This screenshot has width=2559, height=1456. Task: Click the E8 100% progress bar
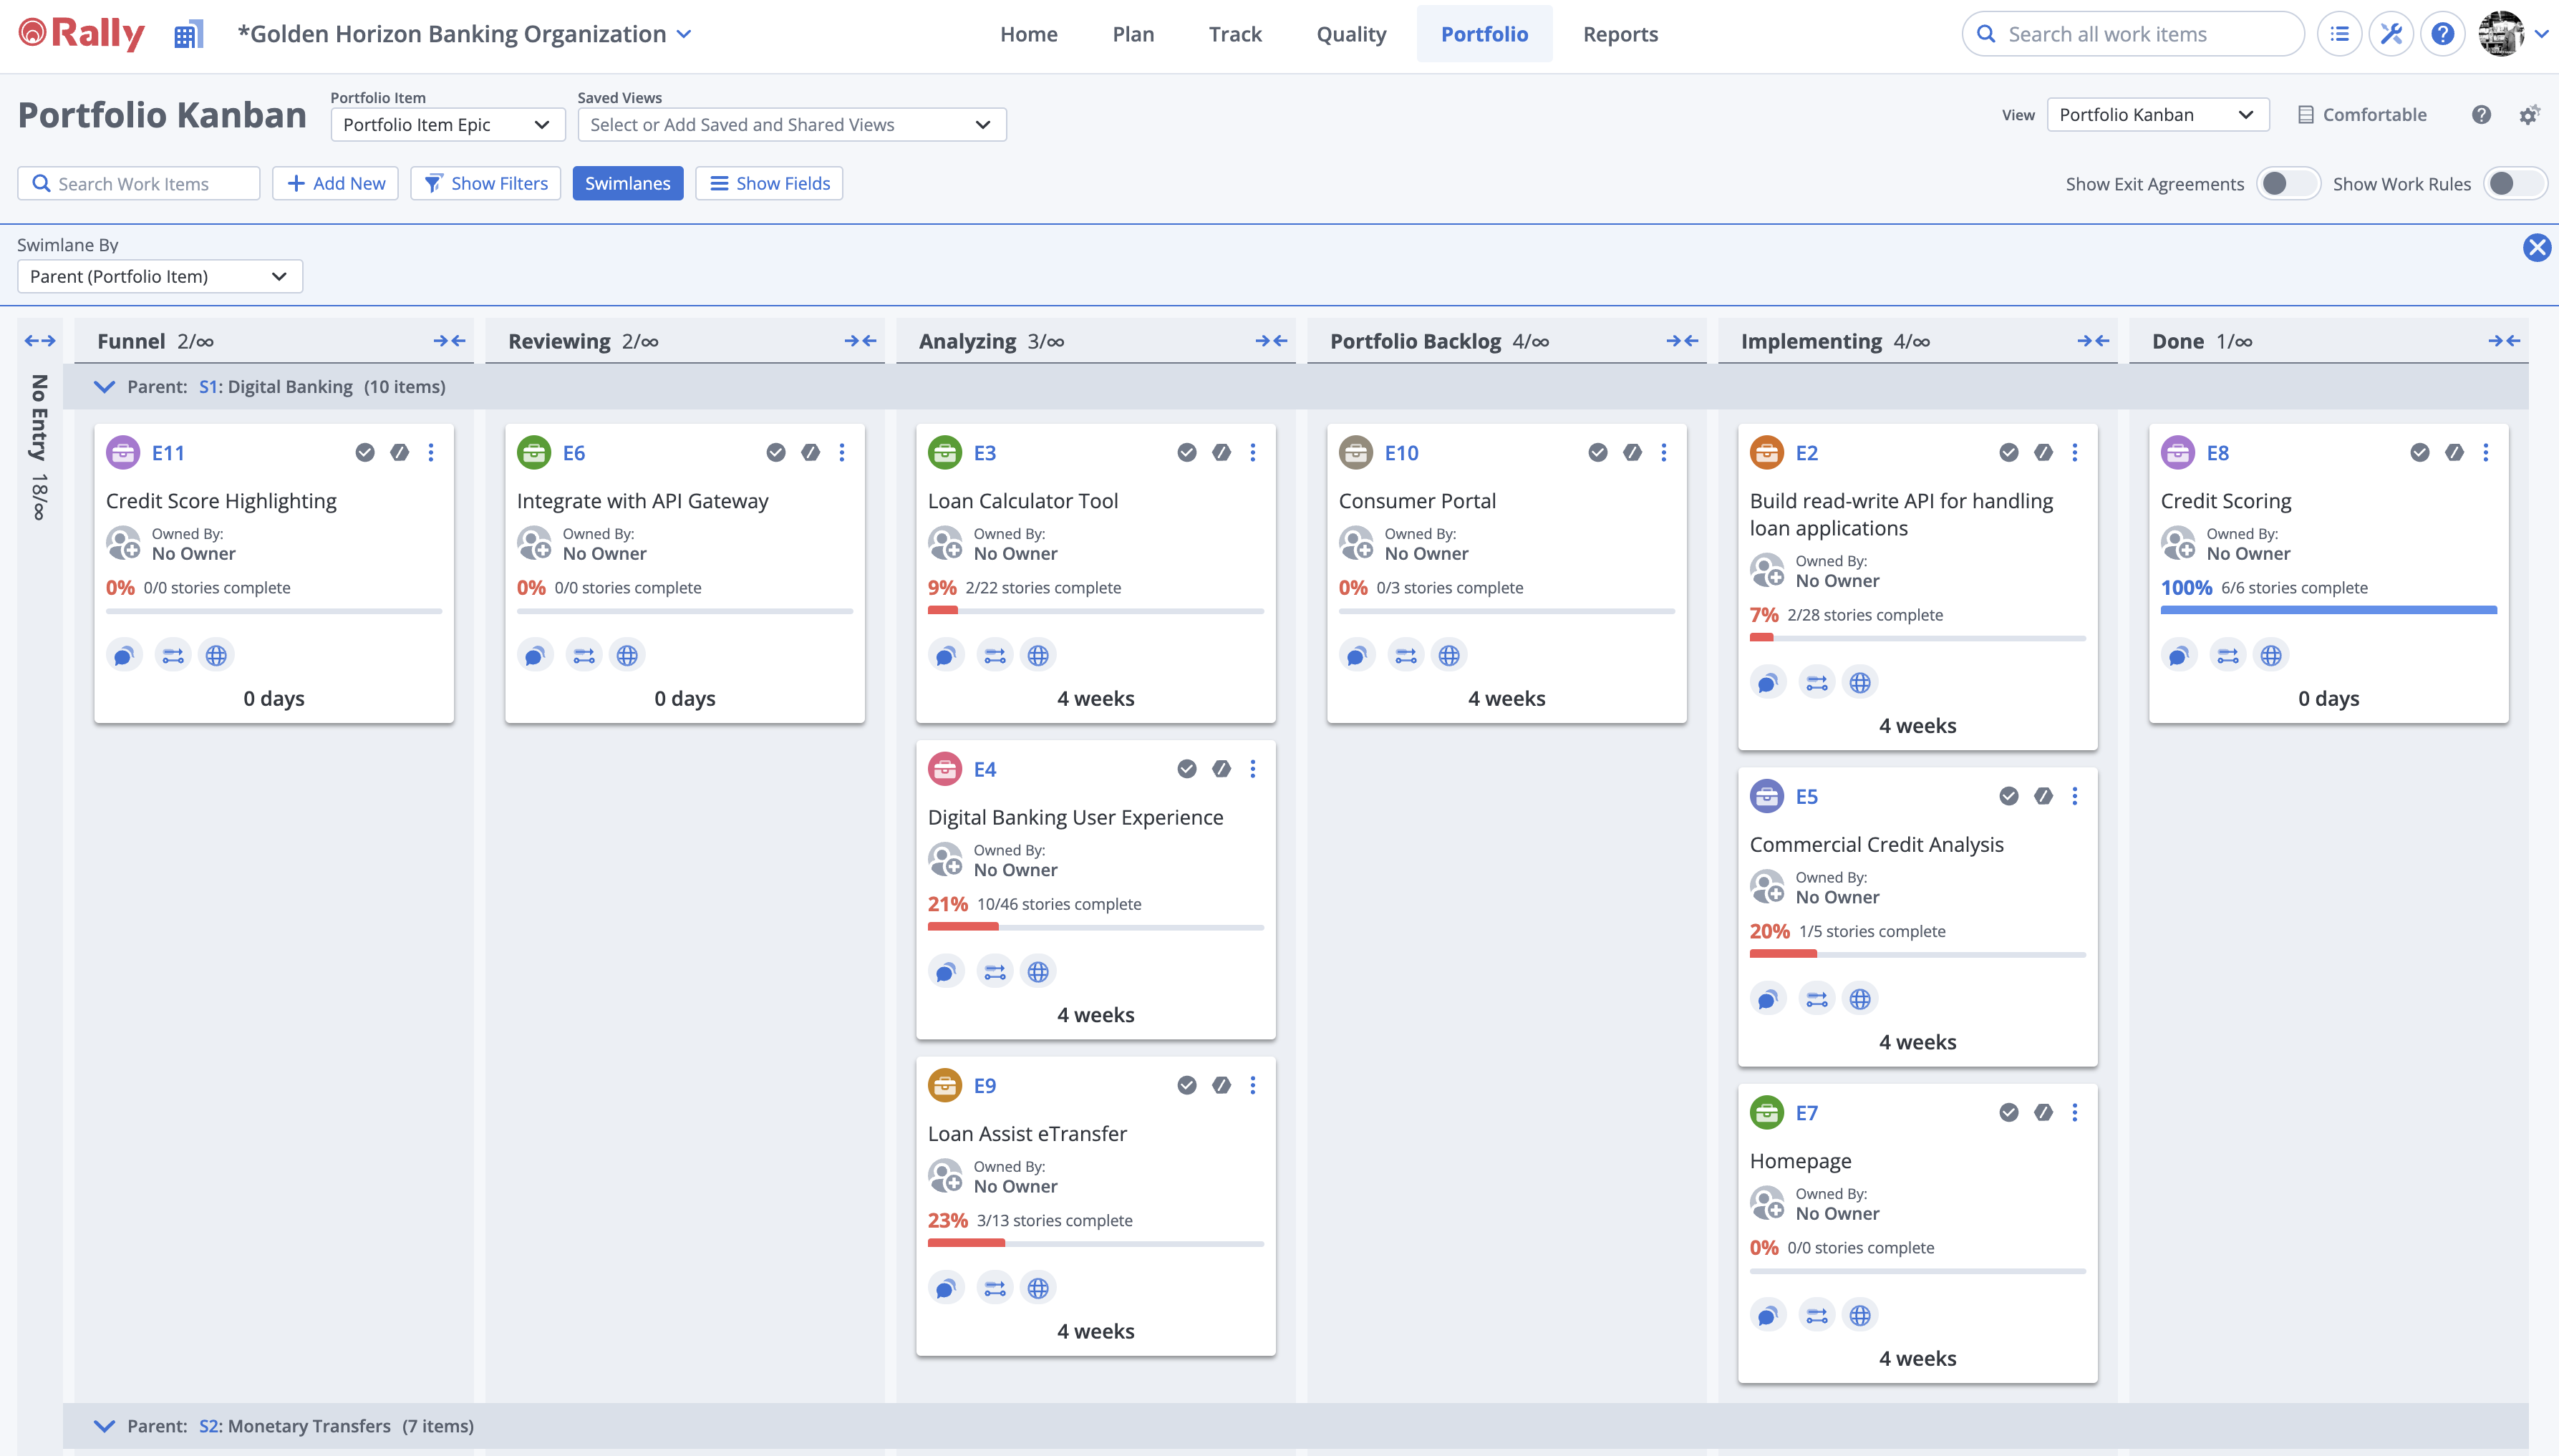pos(2328,610)
